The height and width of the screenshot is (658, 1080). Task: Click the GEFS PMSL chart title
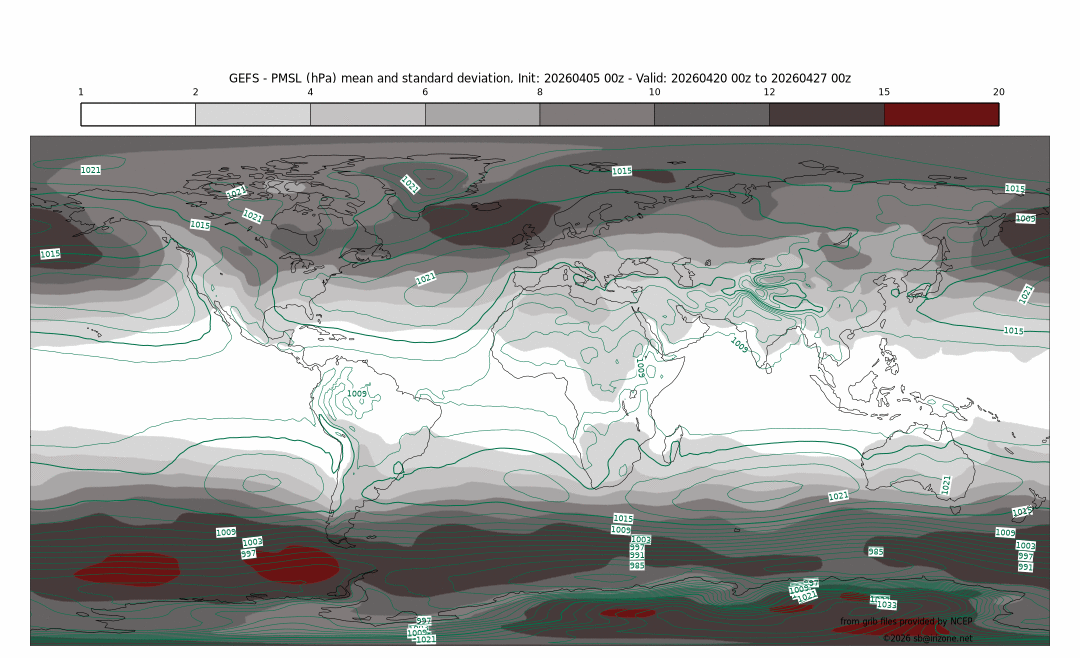(540, 78)
